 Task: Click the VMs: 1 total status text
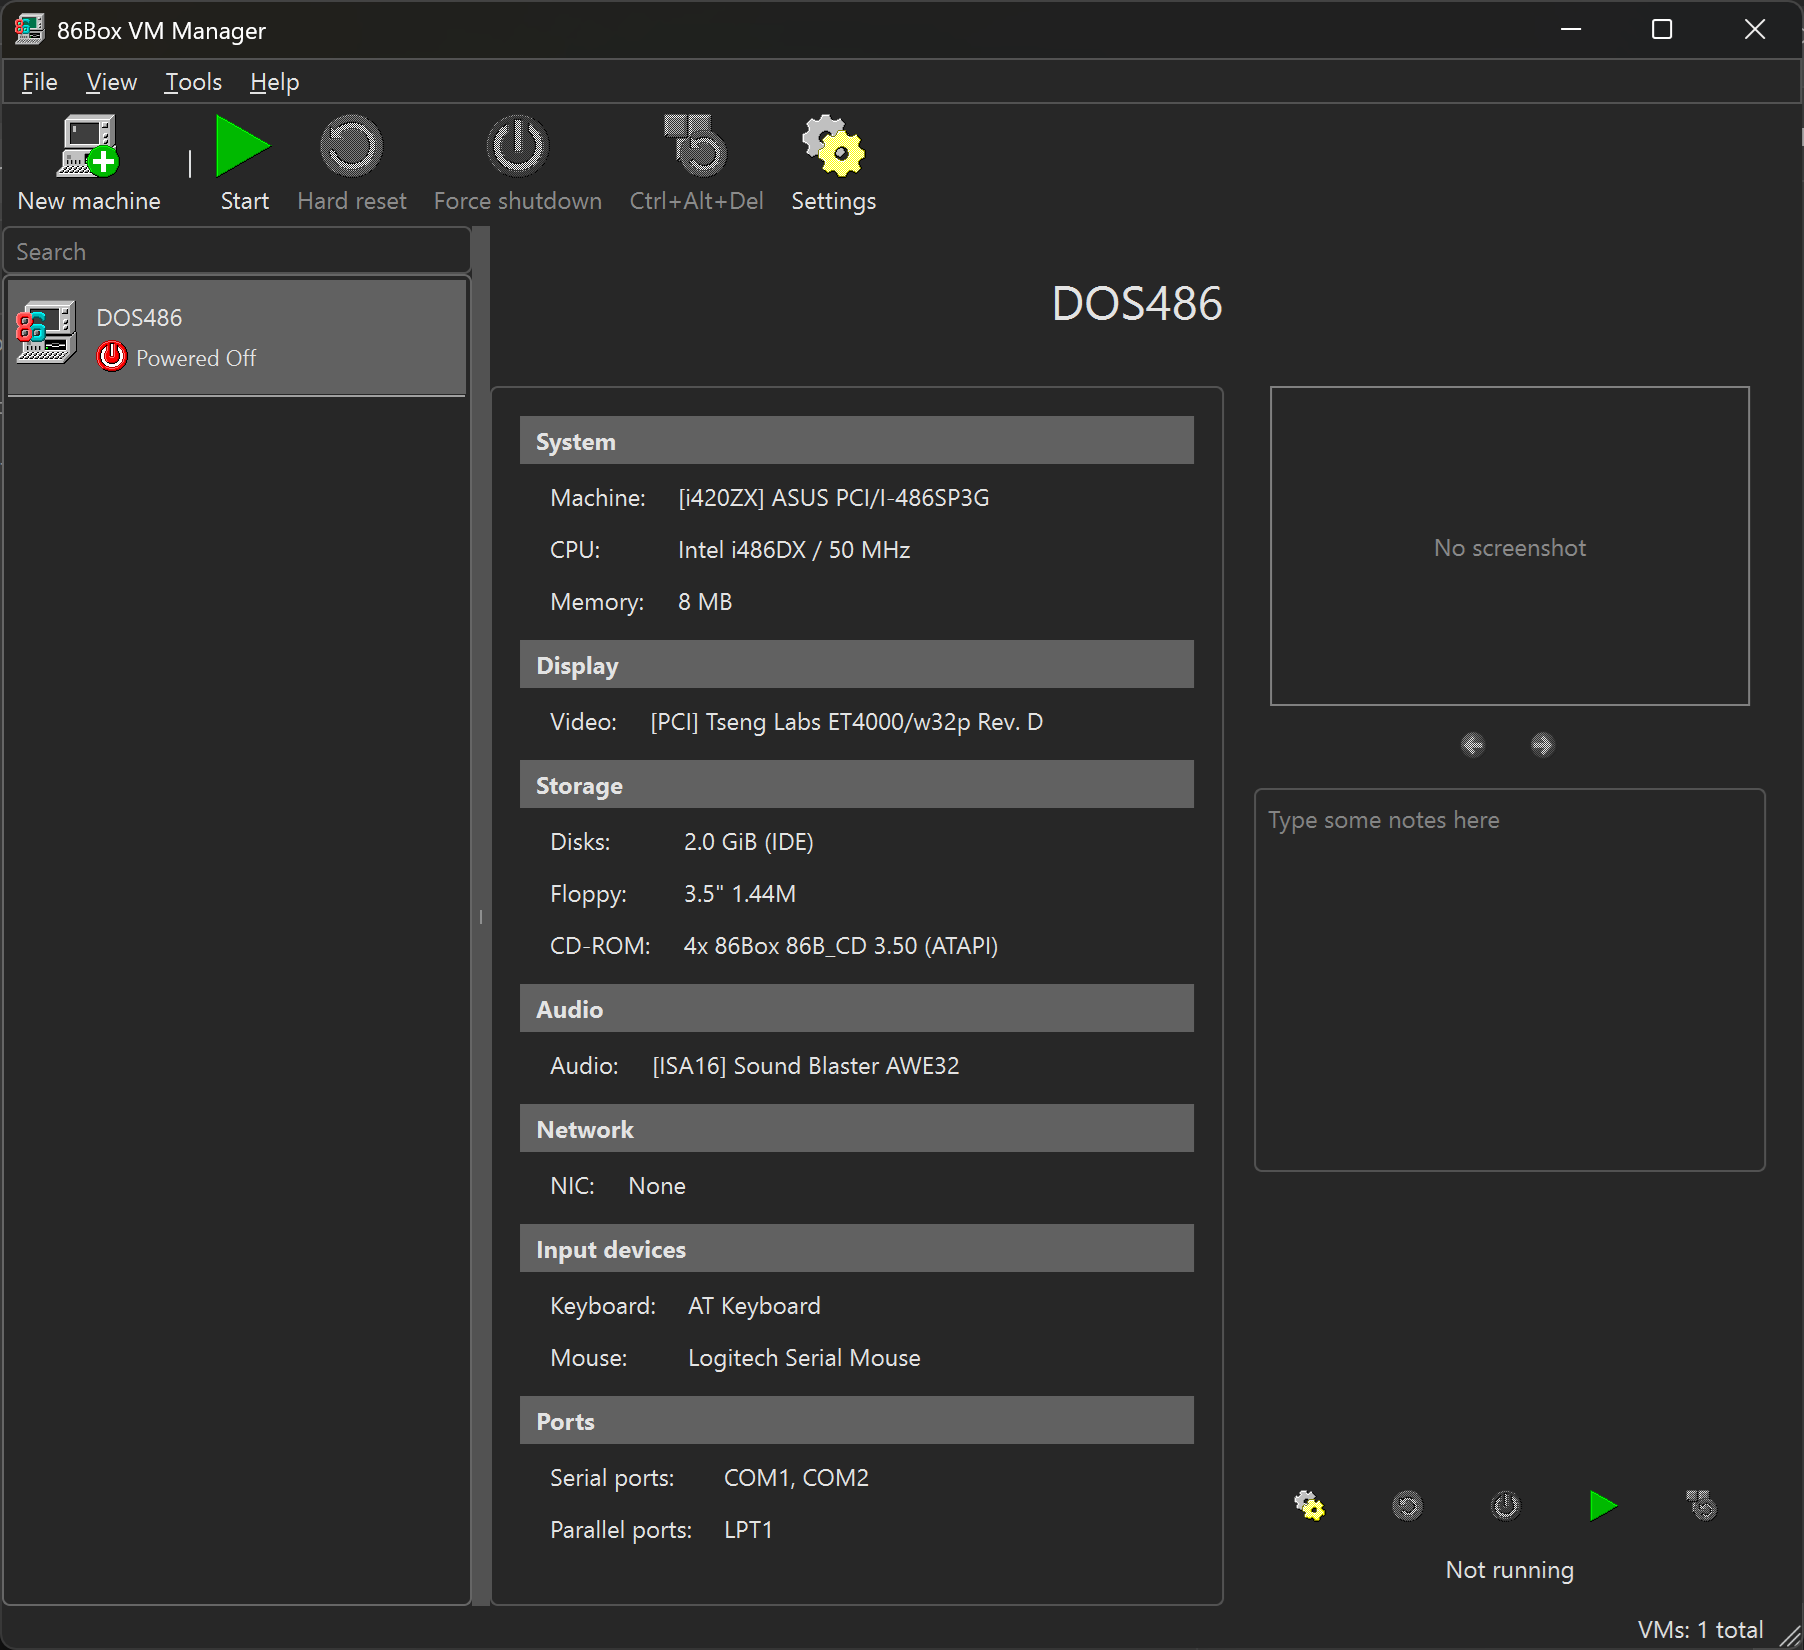coord(1700,1630)
